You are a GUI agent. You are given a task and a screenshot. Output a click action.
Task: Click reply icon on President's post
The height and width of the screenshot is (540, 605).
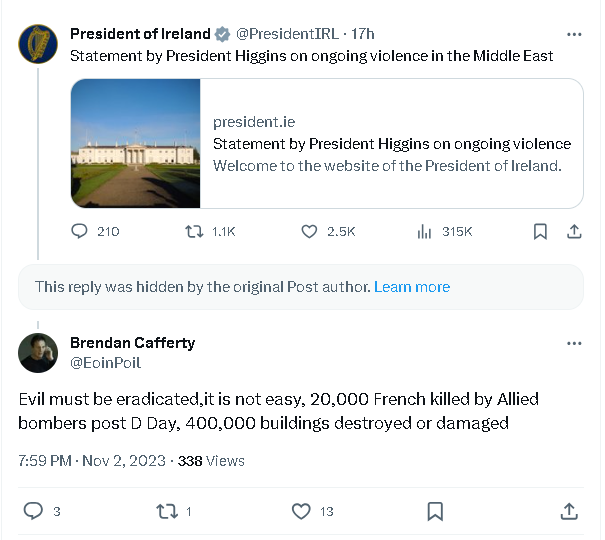[82, 231]
